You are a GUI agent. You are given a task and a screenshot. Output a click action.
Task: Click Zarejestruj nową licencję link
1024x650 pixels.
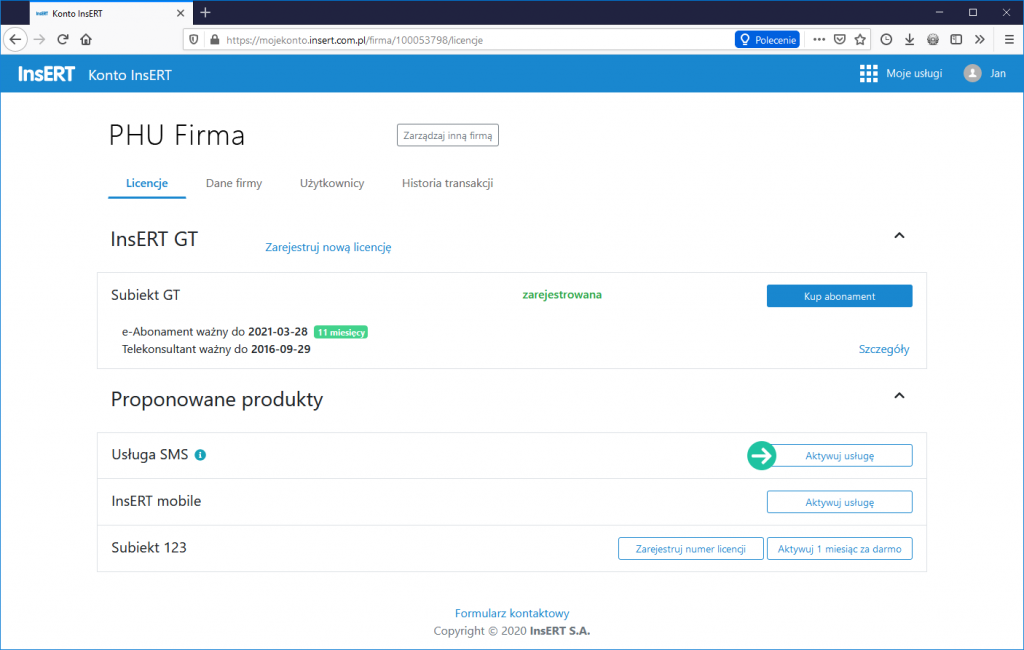coord(328,247)
